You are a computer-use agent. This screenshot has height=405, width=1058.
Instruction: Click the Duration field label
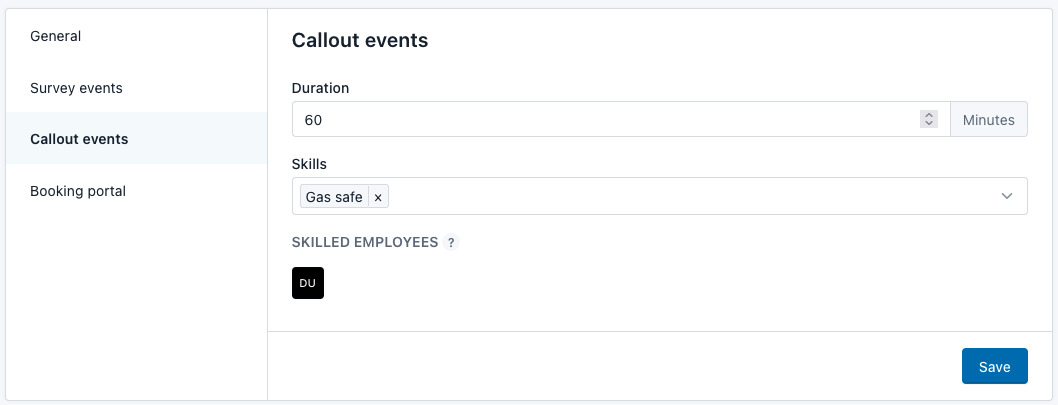click(x=321, y=88)
